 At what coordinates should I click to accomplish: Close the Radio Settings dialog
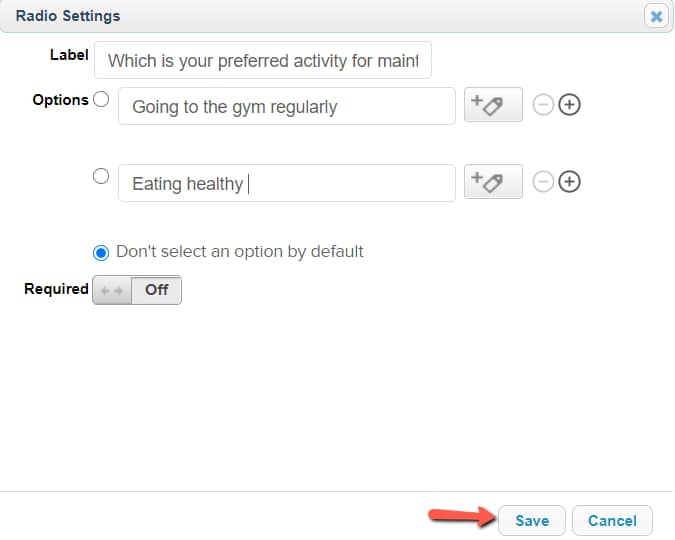click(656, 16)
